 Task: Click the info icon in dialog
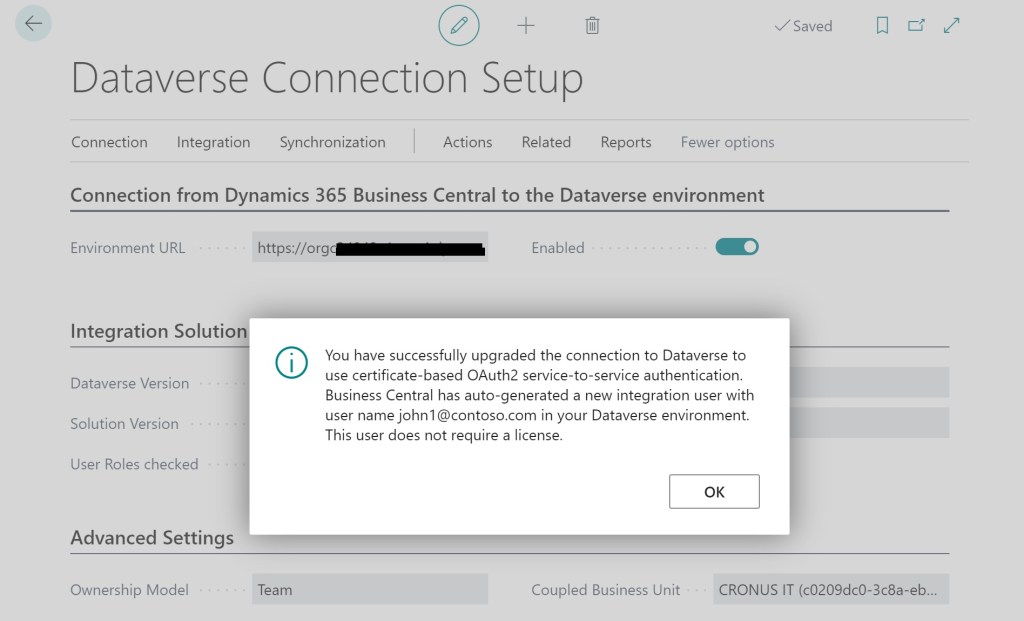(x=291, y=363)
